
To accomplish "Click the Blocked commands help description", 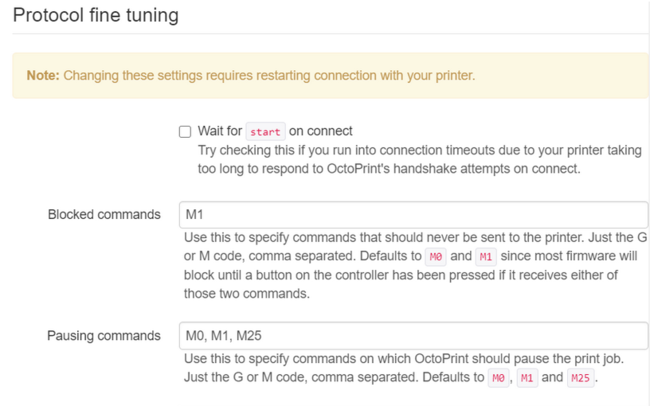I will click(x=412, y=266).
